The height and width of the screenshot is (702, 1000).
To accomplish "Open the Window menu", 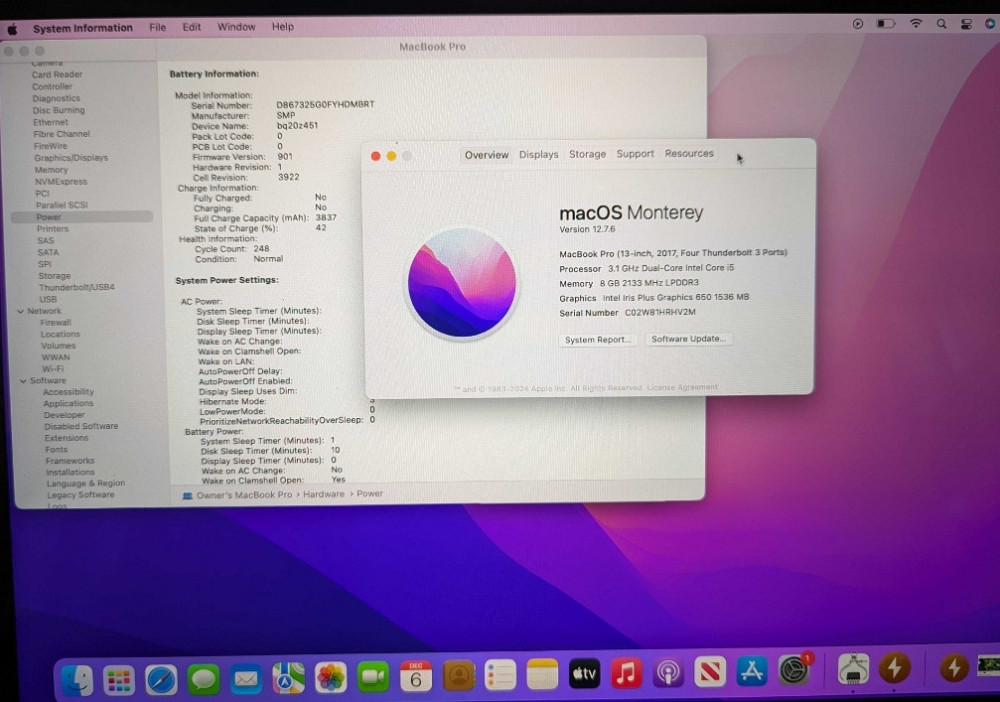I will click(236, 27).
